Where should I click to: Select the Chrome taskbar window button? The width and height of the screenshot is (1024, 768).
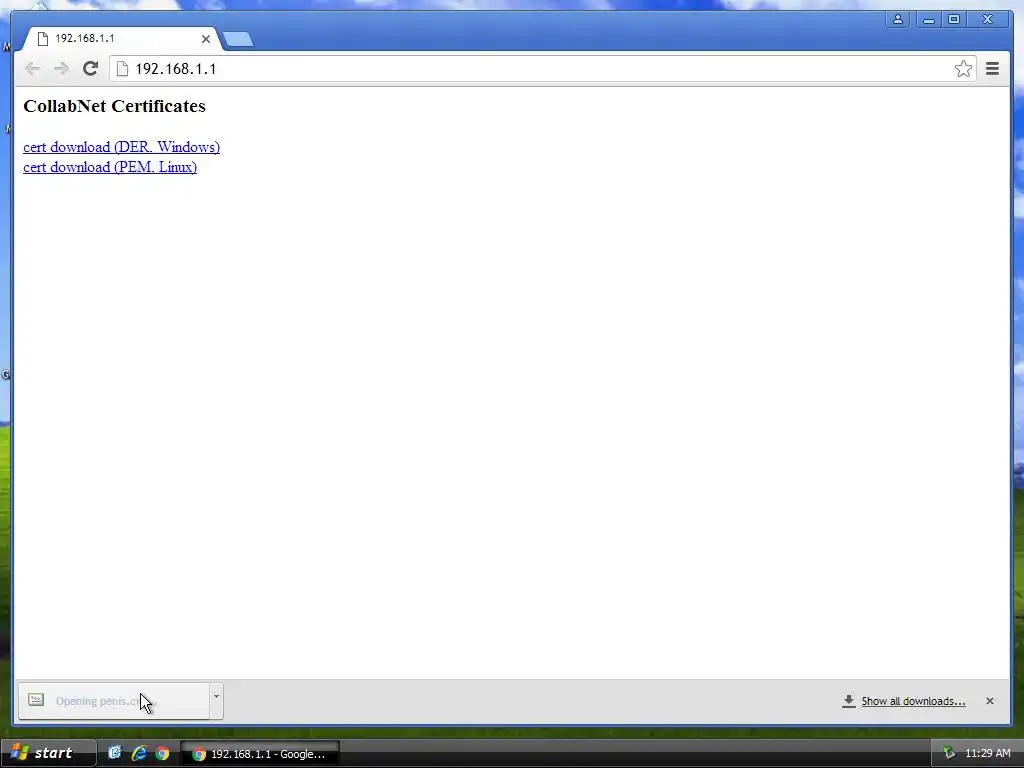pos(259,754)
